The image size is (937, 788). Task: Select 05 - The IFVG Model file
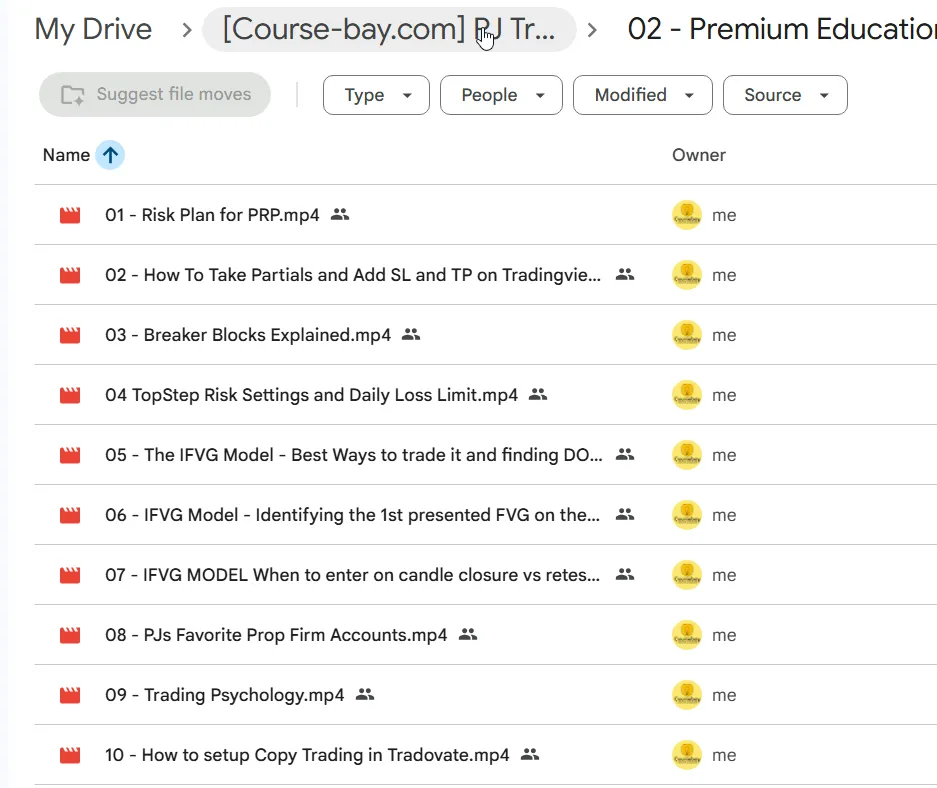[354, 455]
